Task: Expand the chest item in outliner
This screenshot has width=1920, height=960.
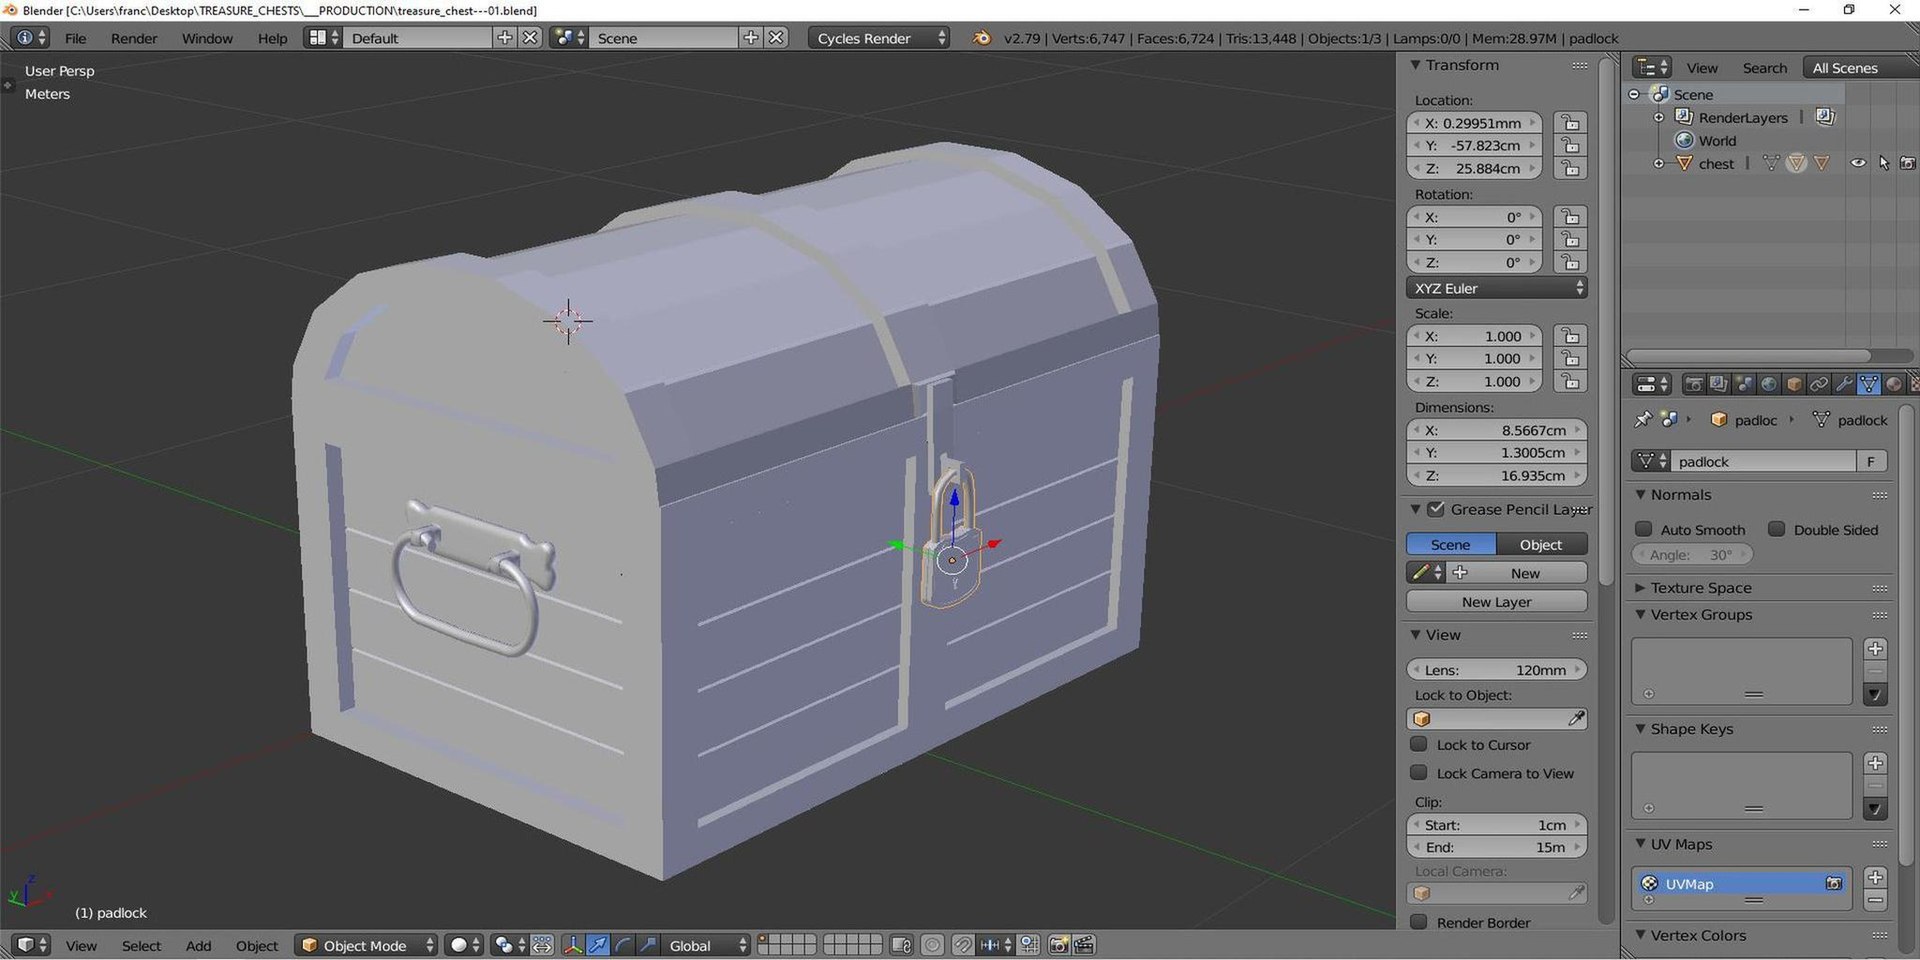Action: pyautogui.click(x=1658, y=163)
